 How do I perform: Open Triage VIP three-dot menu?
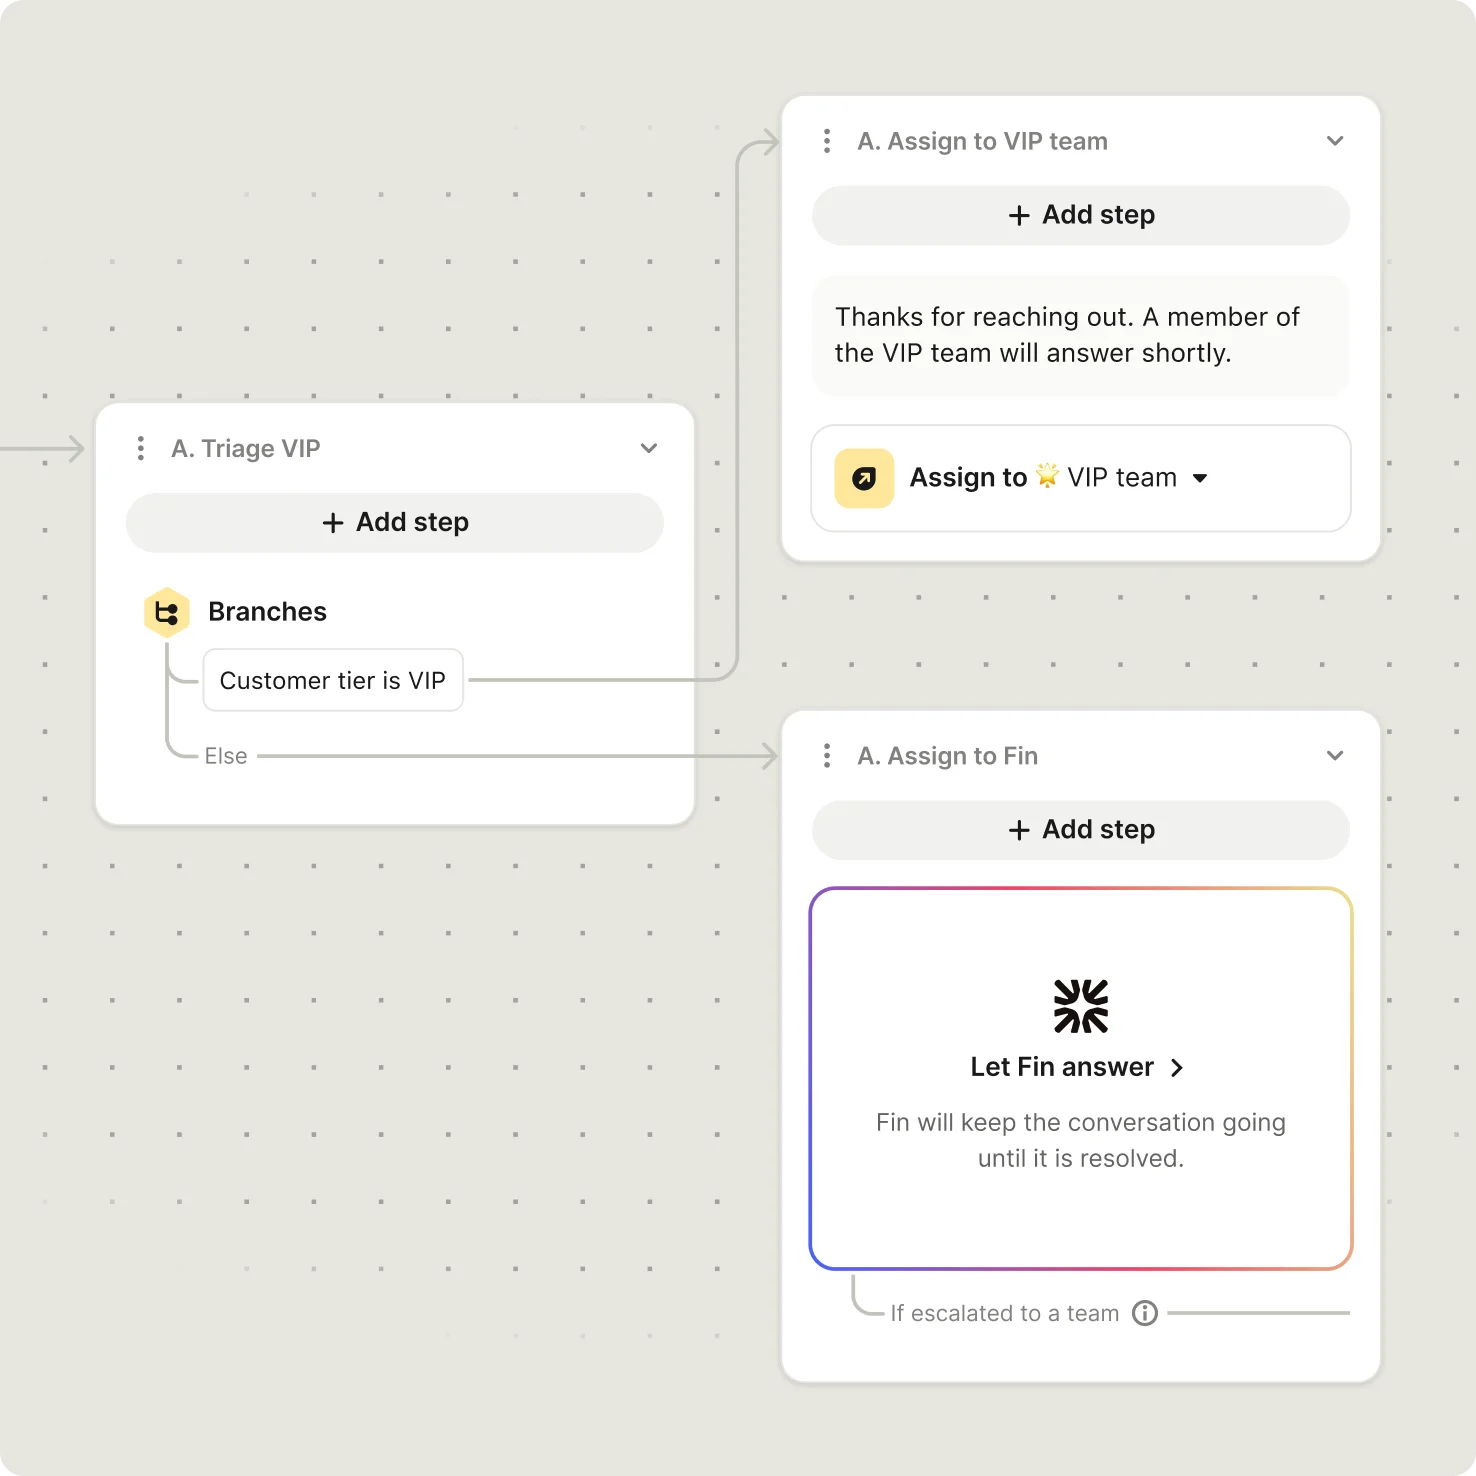[x=141, y=448]
